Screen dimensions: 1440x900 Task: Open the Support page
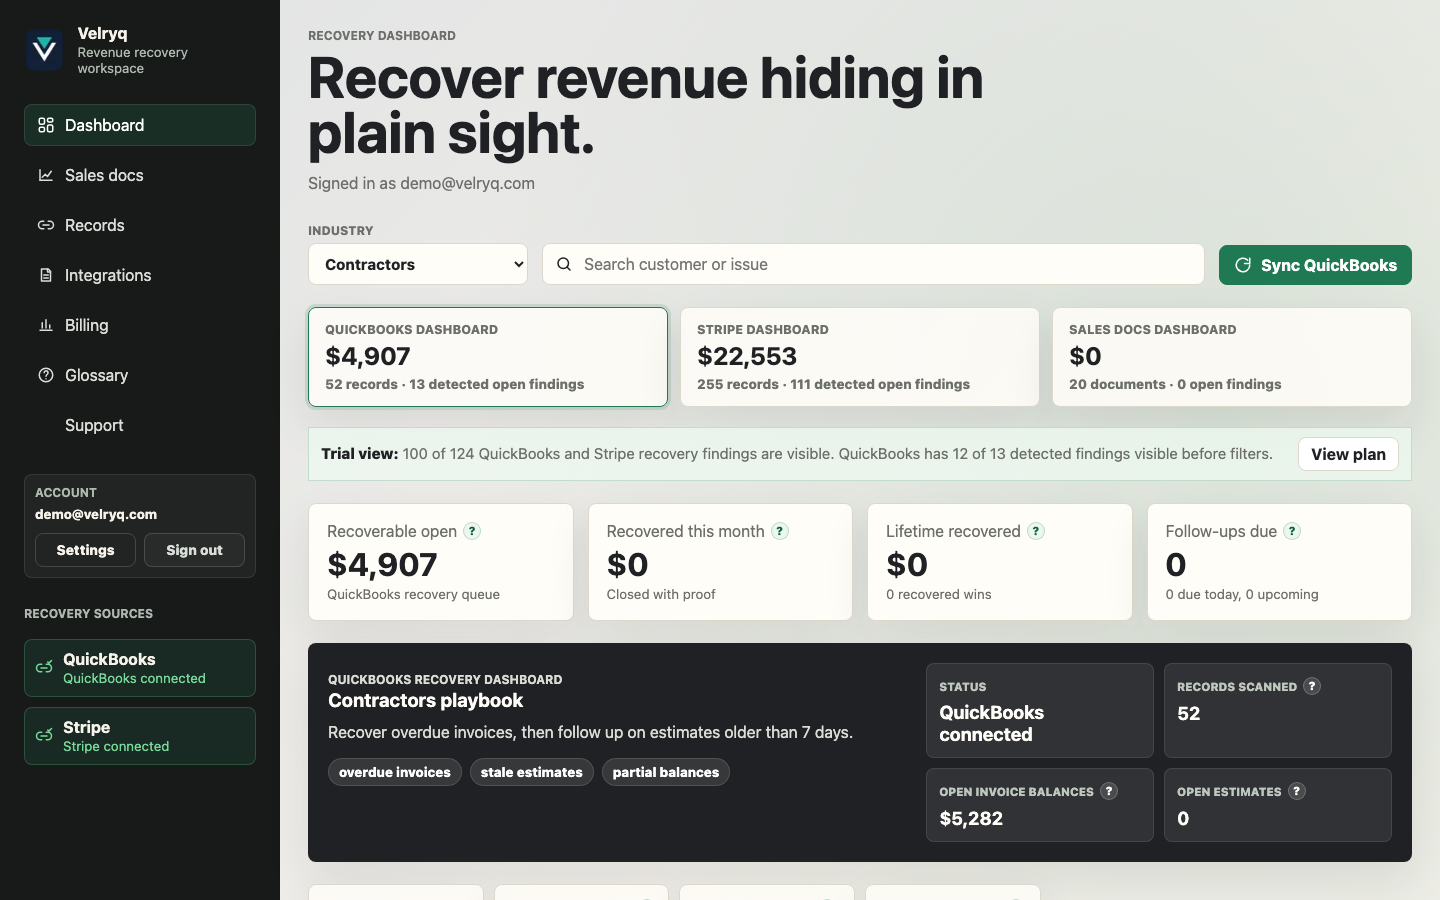(140, 425)
